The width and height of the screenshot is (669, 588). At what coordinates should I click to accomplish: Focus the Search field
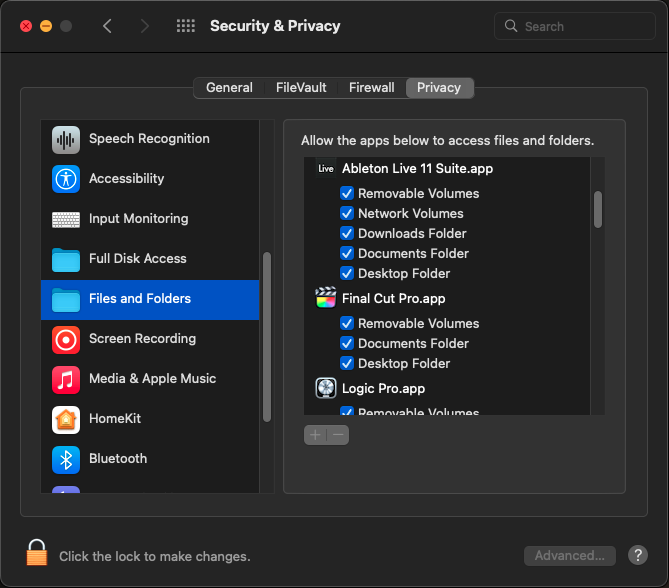coord(575,26)
